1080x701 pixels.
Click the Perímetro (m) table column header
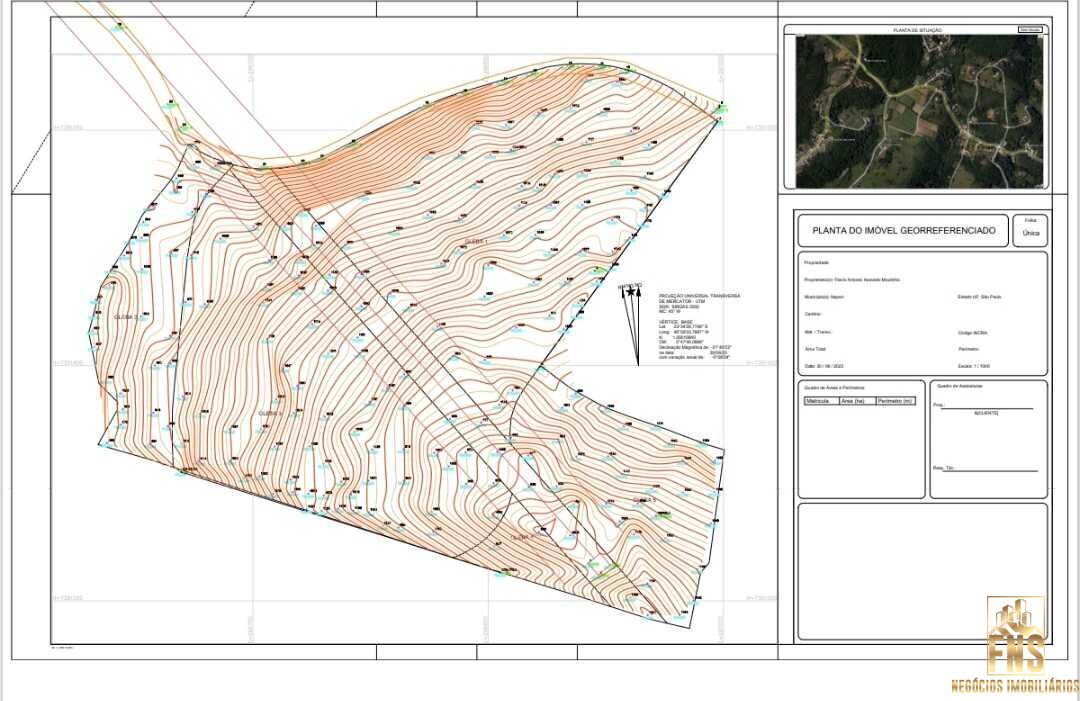pyautogui.click(x=896, y=401)
